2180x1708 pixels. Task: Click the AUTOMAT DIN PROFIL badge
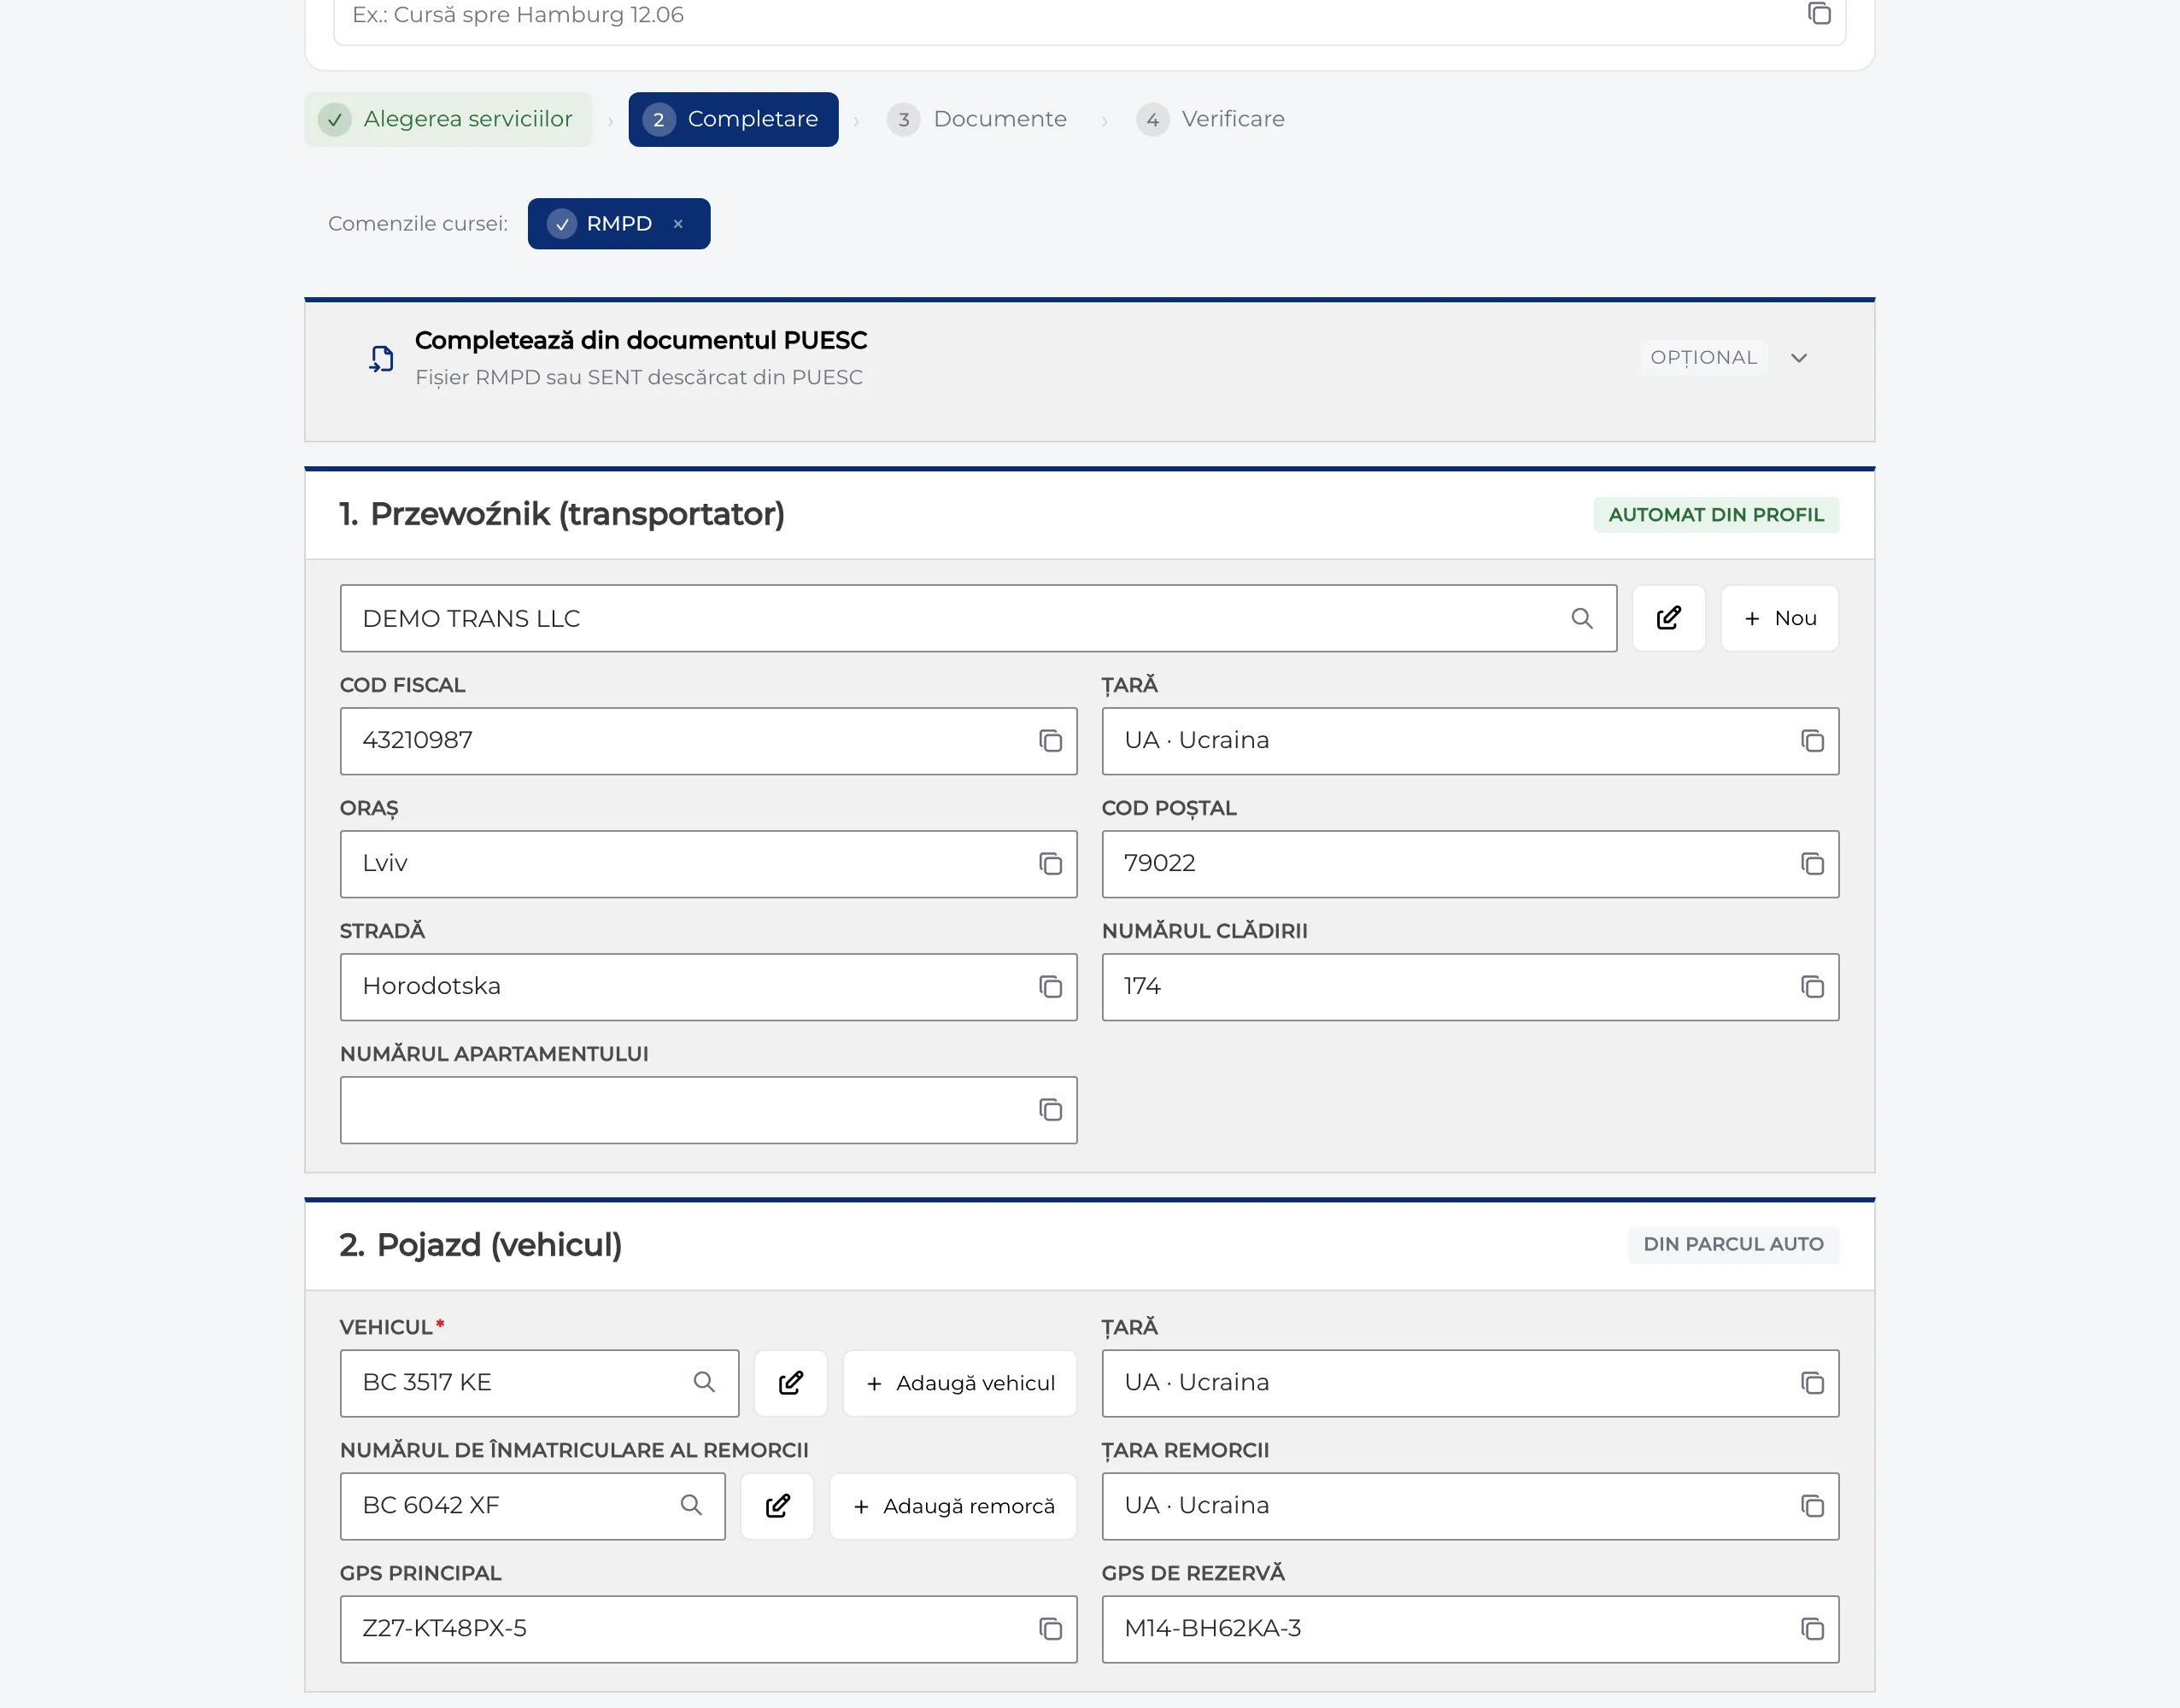[1716, 515]
